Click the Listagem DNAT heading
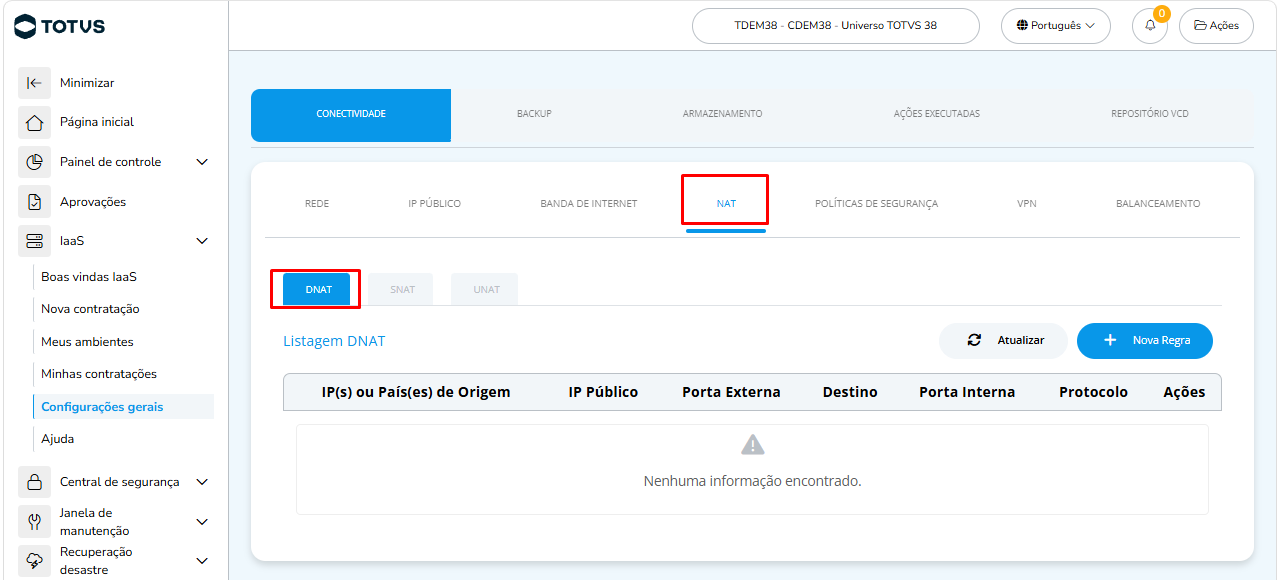1279x580 pixels. (334, 341)
